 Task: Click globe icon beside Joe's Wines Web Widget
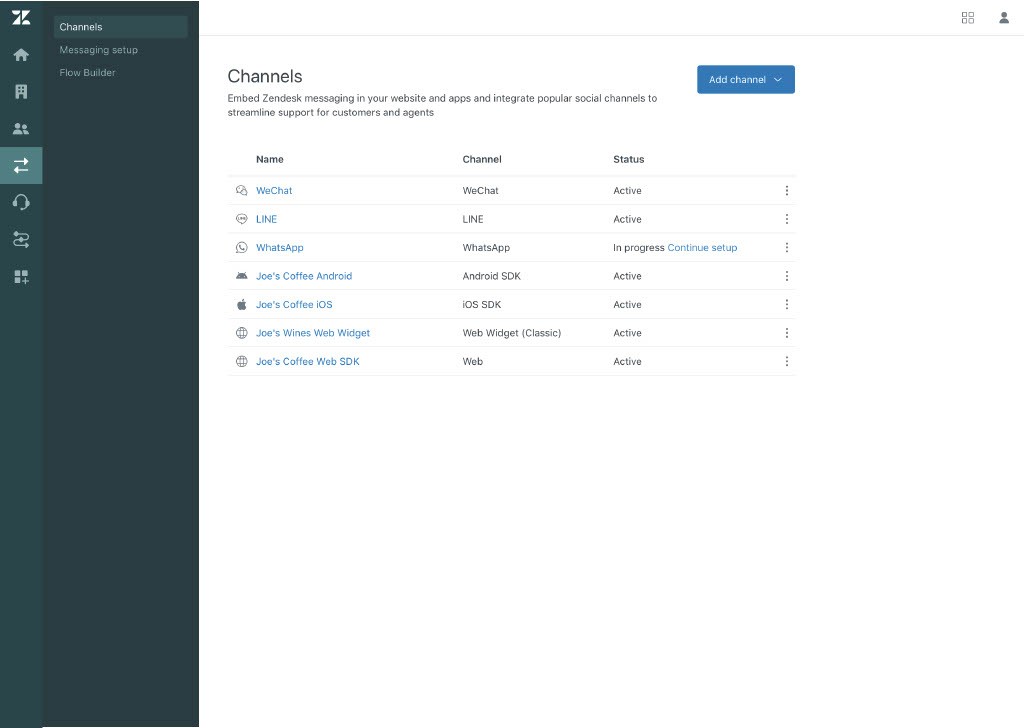click(242, 333)
